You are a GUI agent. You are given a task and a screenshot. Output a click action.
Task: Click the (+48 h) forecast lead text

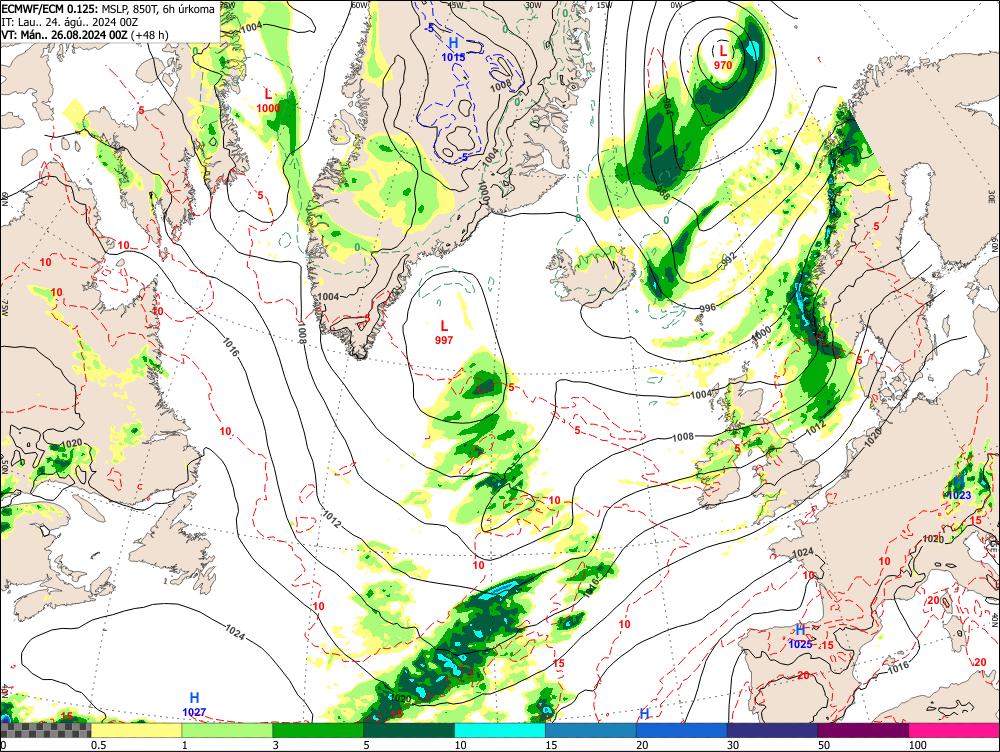[149, 35]
